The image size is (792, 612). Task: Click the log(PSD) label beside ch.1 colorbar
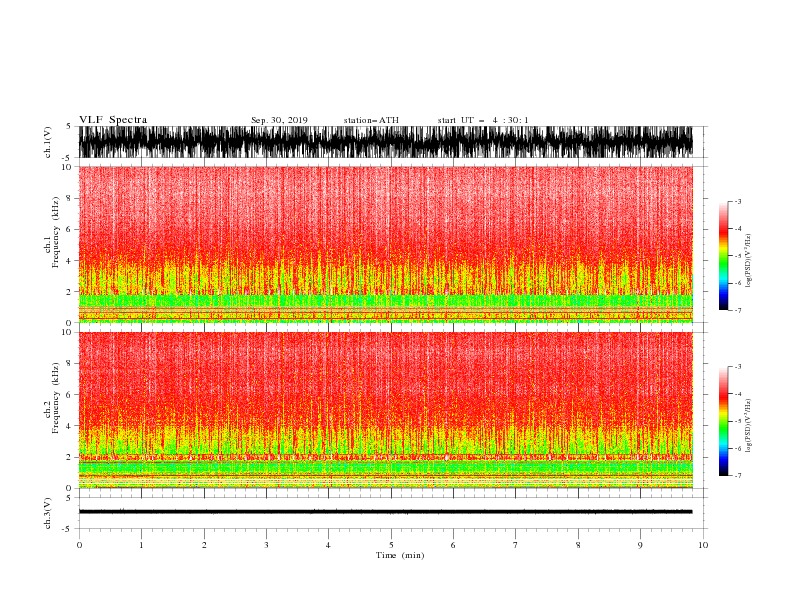[x=749, y=261]
